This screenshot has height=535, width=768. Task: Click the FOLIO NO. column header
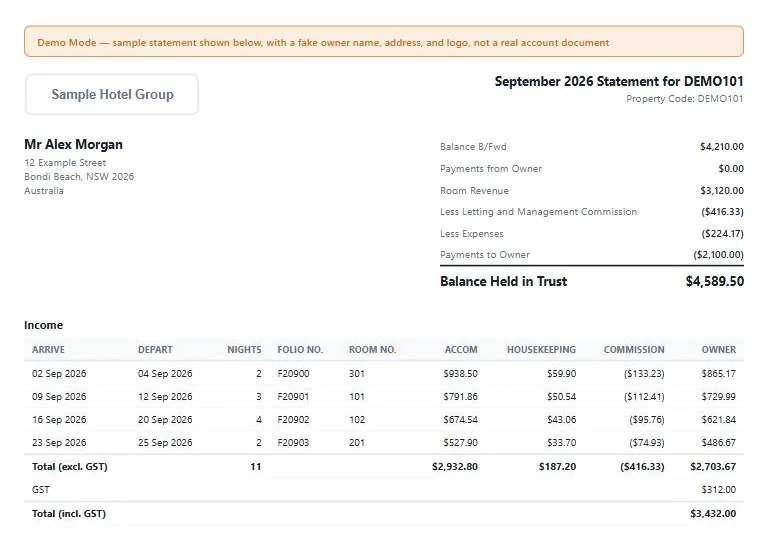[x=300, y=350]
